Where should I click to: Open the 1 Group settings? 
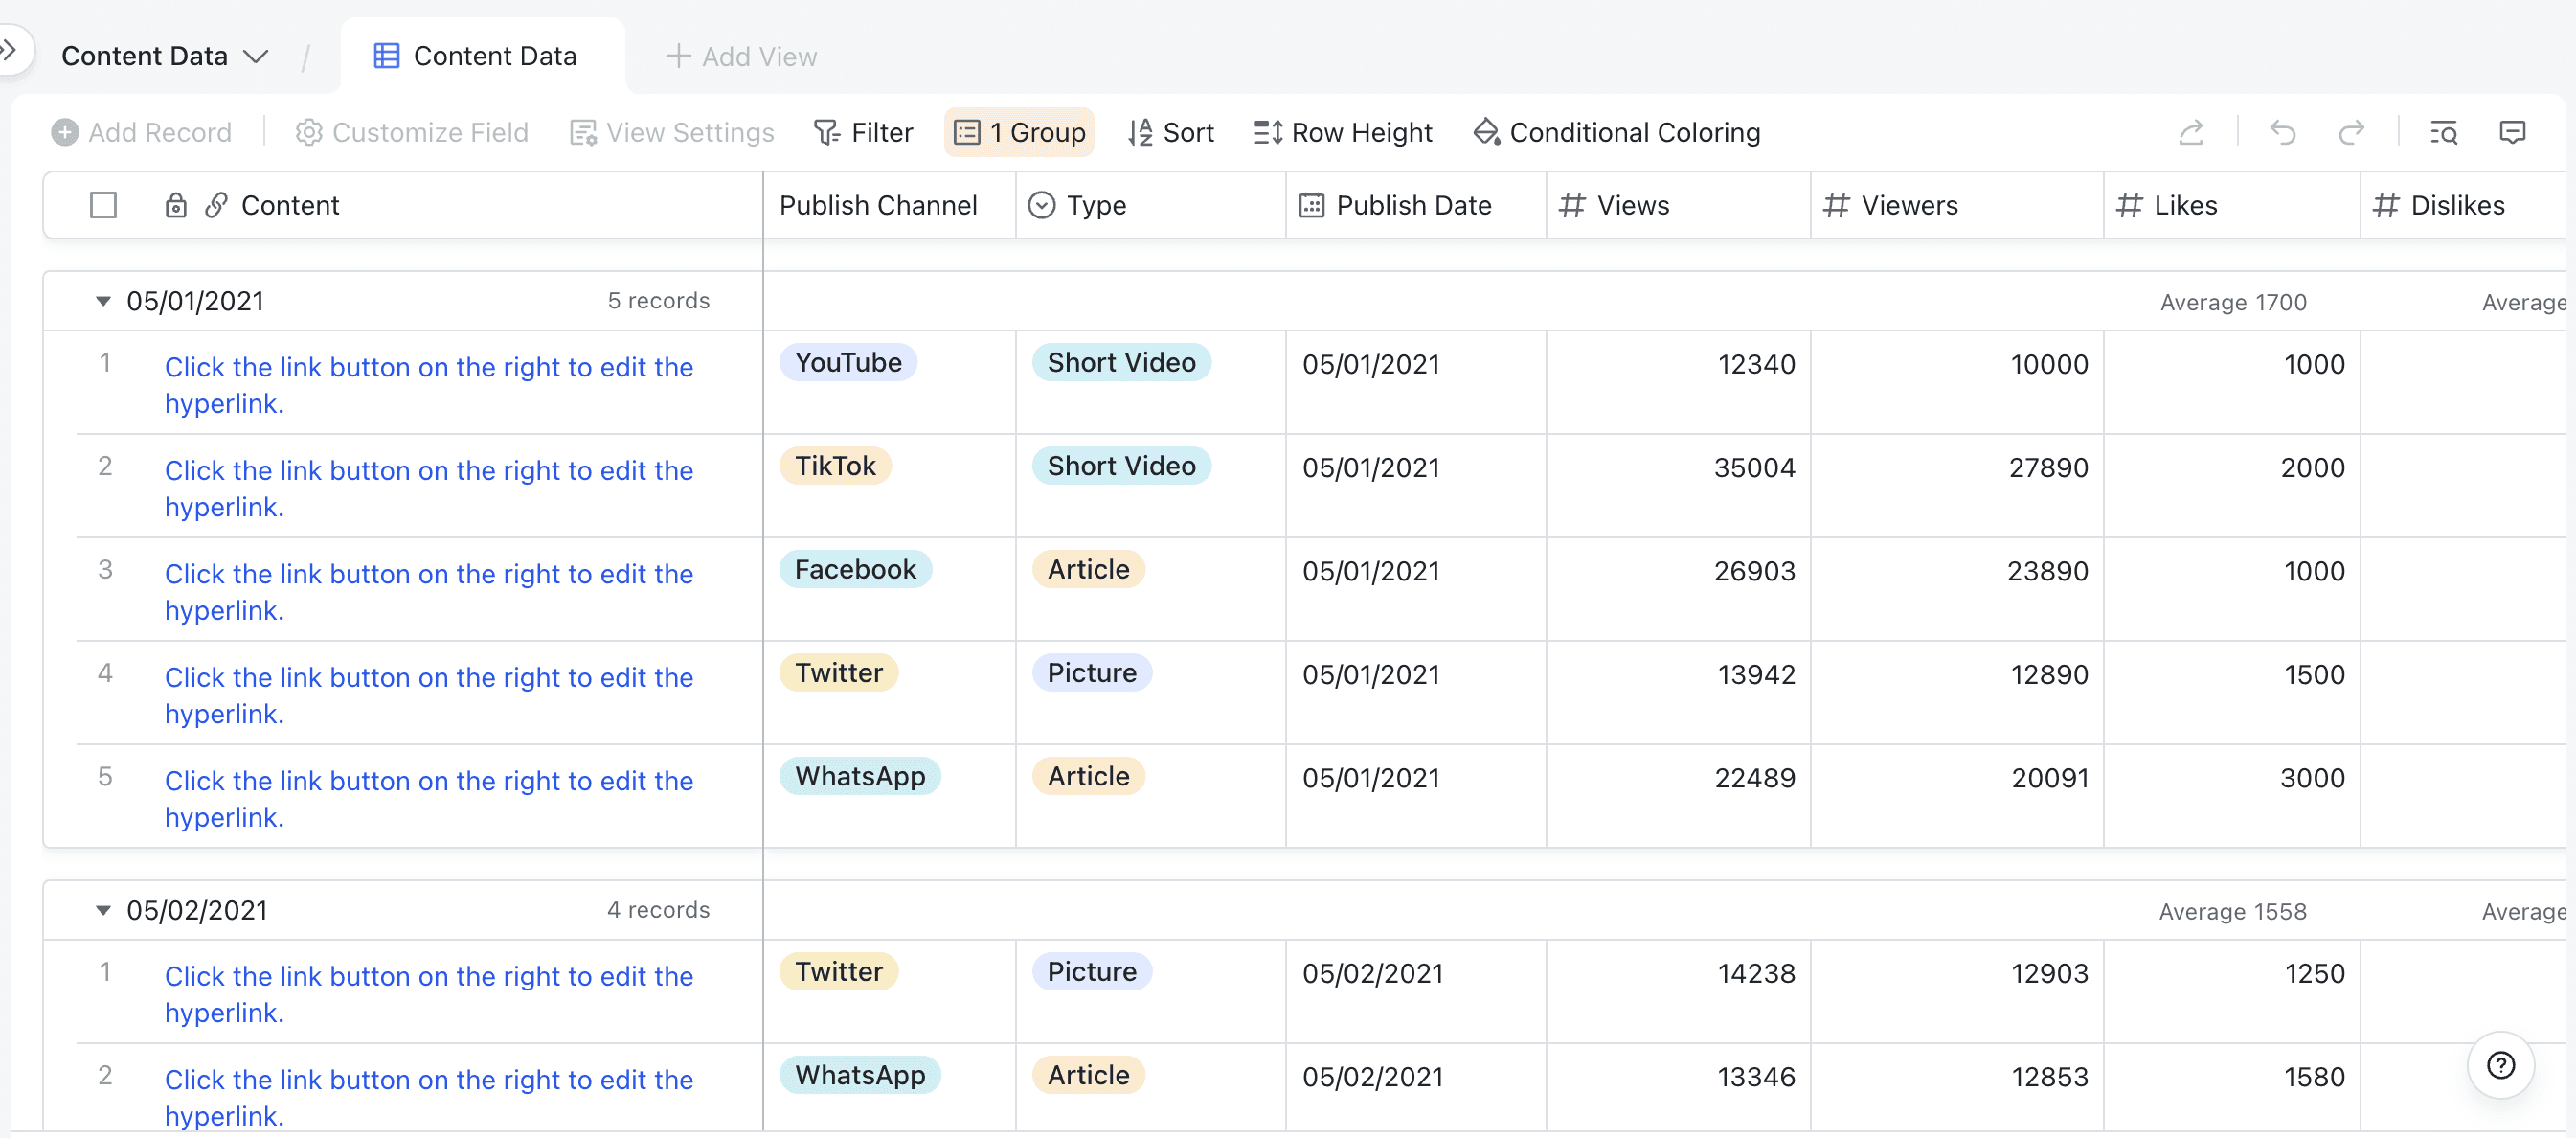(x=1019, y=132)
